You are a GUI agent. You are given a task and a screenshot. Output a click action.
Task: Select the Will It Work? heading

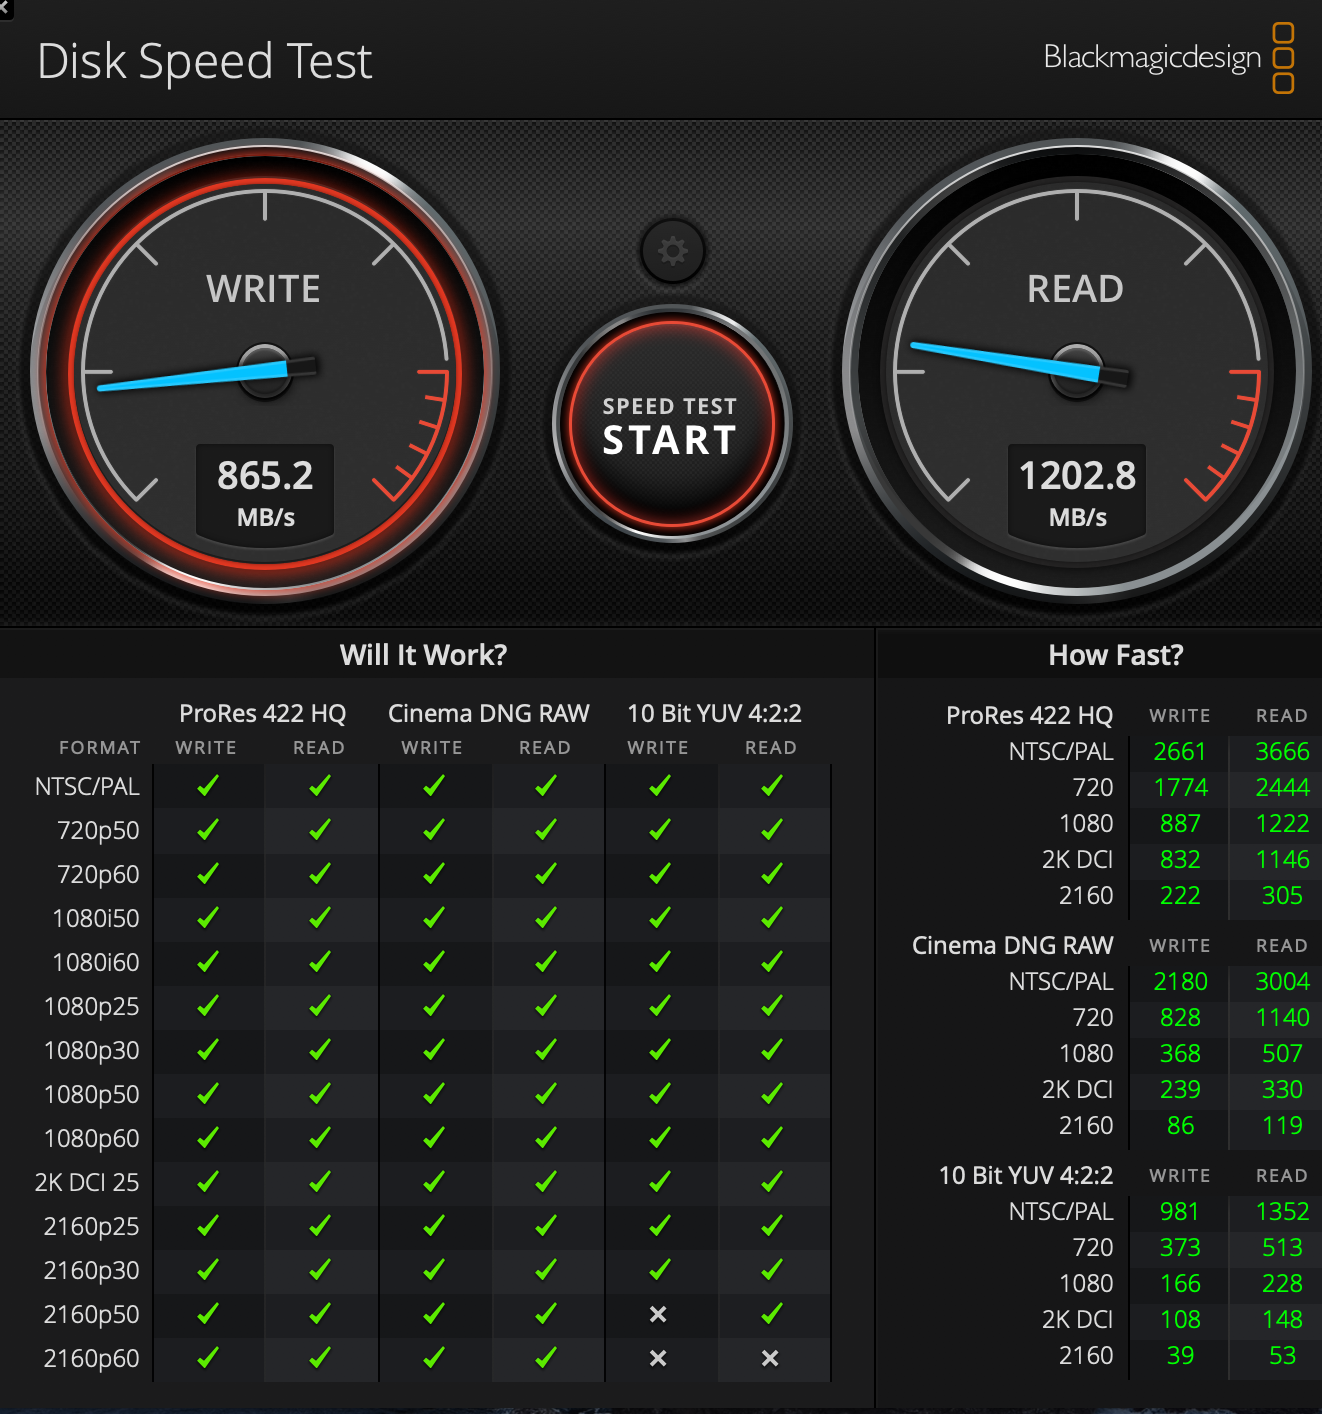[x=423, y=655]
